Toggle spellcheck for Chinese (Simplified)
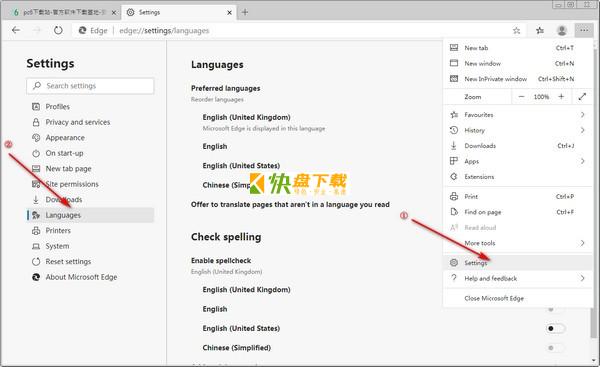 pos(555,348)
